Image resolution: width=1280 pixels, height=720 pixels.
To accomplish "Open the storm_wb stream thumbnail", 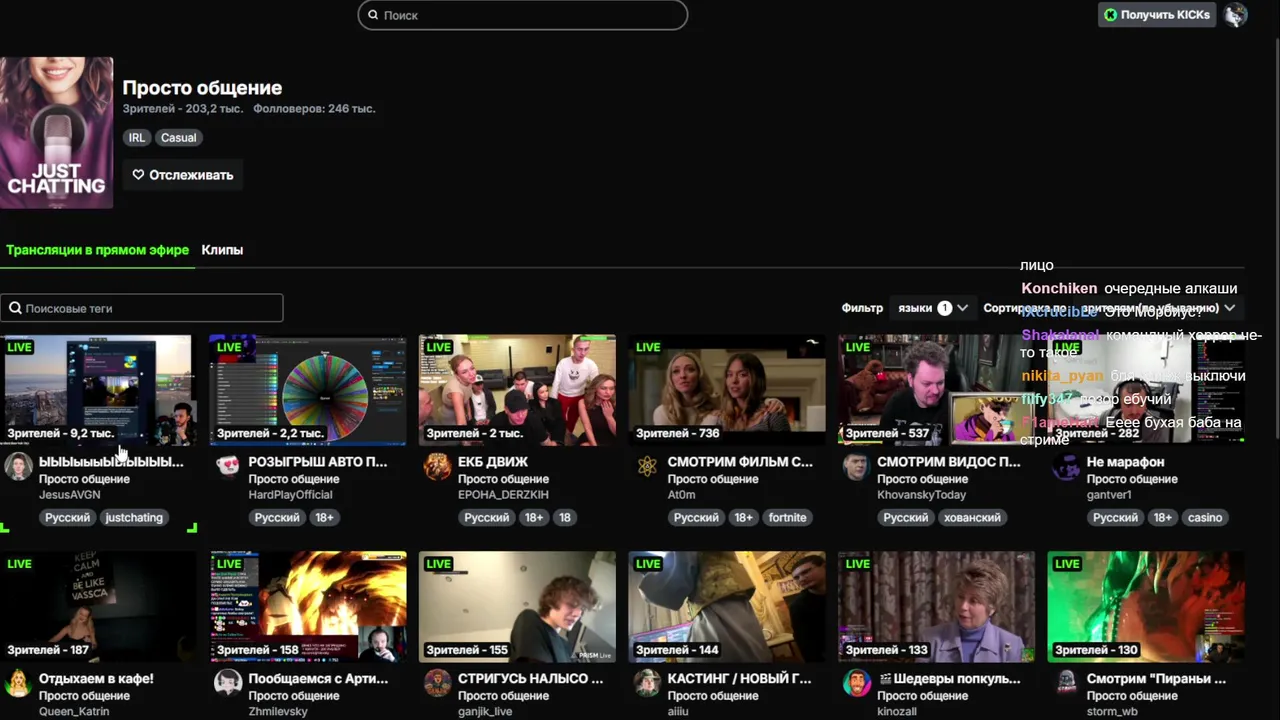I will tap(1146, 606).
